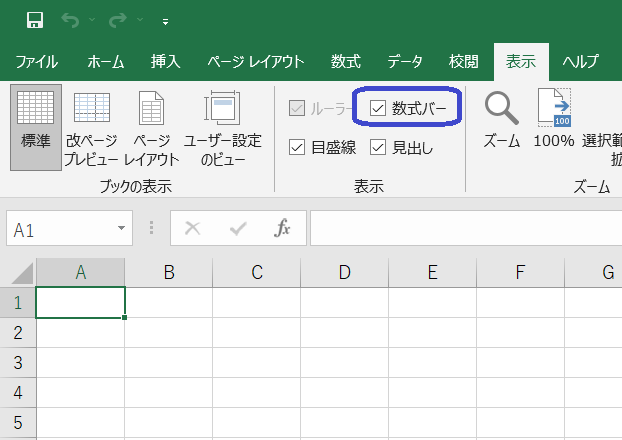Image resolution: width=622 pixels, height=440 pixels.
Task: Click the formula bar enter checkmark icon
Action: pyautogui.click(x=238, y=228)
